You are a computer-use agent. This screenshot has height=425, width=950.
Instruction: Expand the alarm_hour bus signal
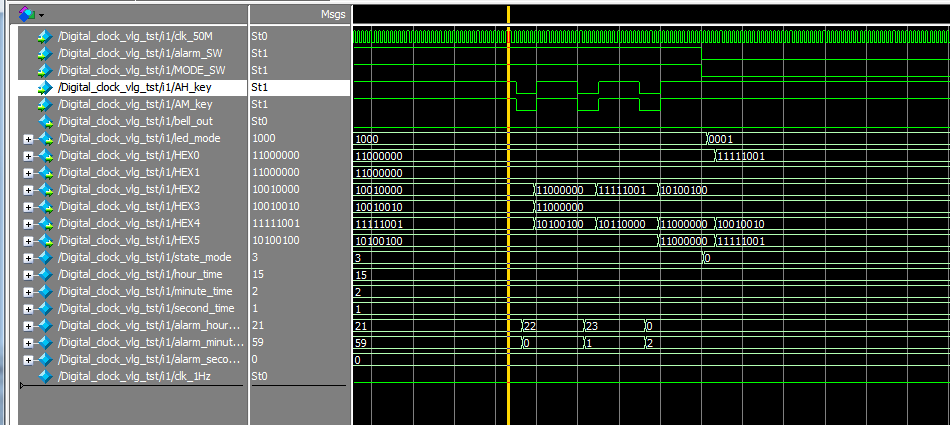point(27,326)
